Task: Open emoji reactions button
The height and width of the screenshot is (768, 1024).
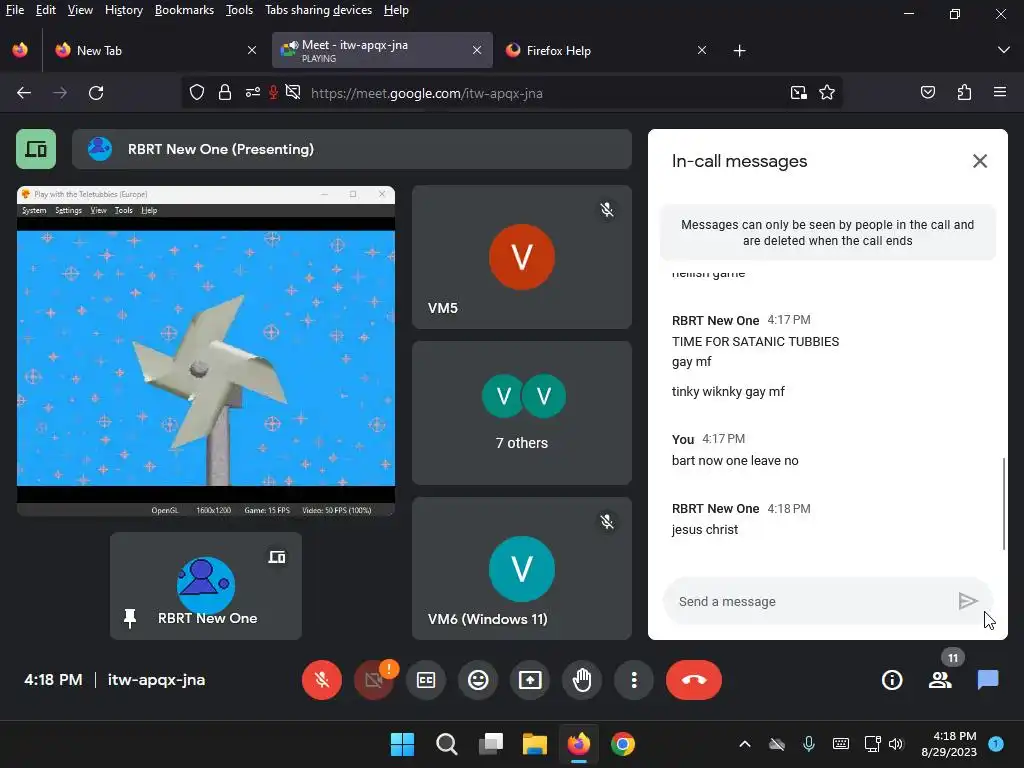Action: coord(478,680)
